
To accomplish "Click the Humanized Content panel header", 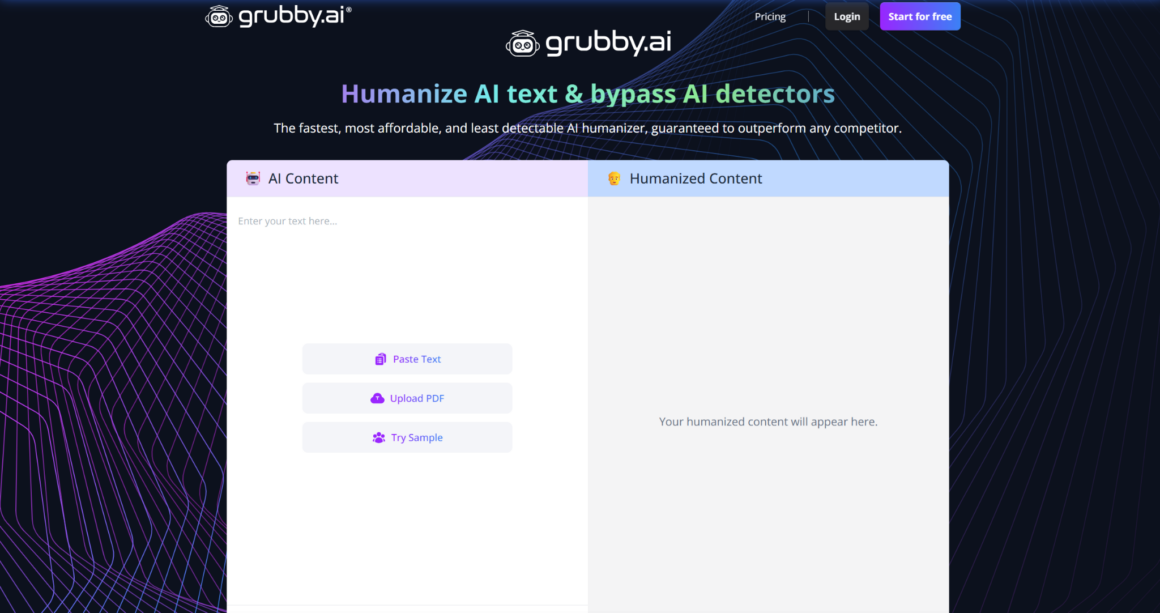I will 769,178.
